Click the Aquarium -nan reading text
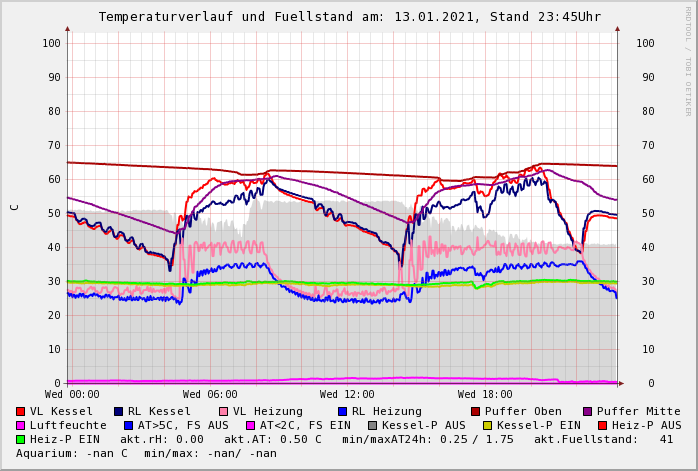This screenshot has height=471, width=698. click(75, 453)
